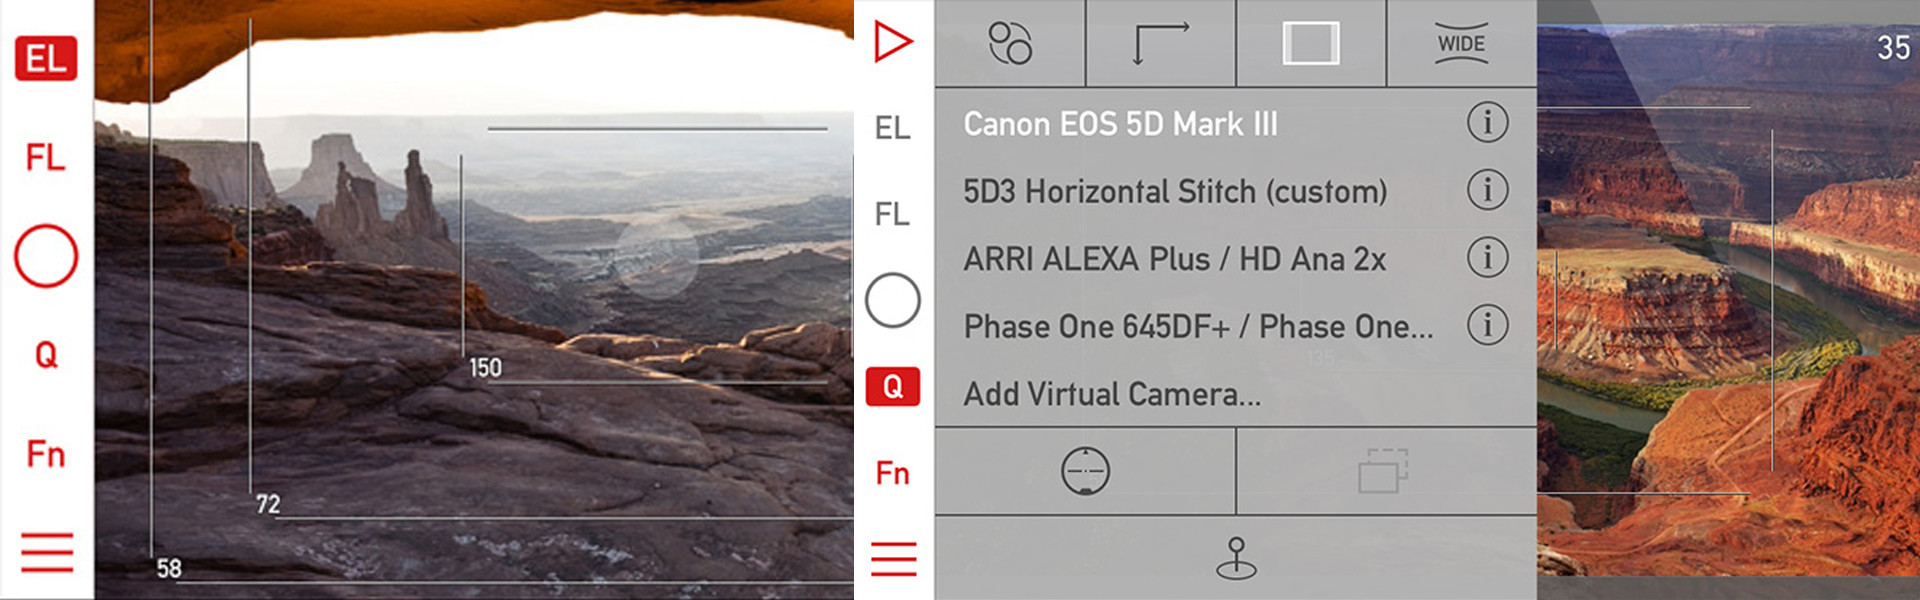Tap the 150 frame line label
The width and height of the screenshot is (1920, 600).
(x=485, y=368)
